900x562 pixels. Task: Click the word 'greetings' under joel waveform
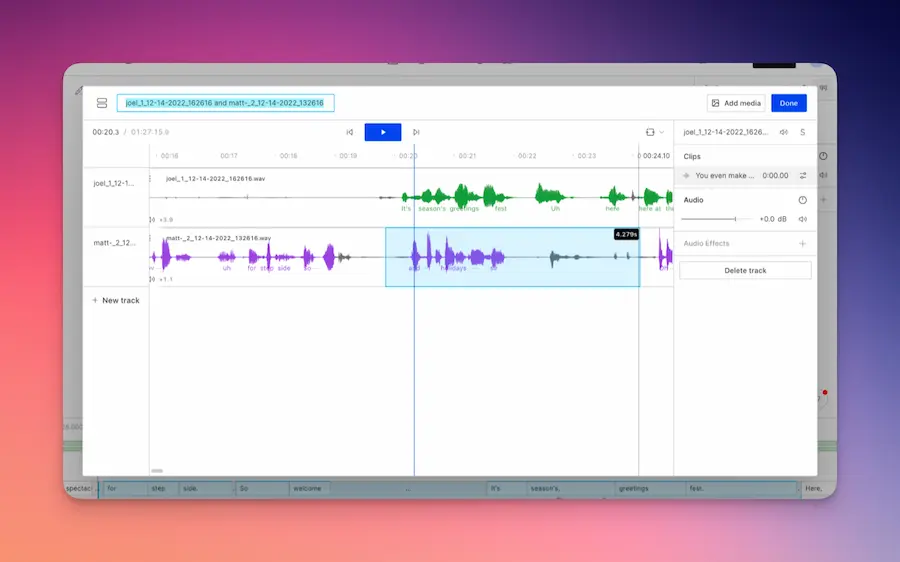(x=464, y=208)
